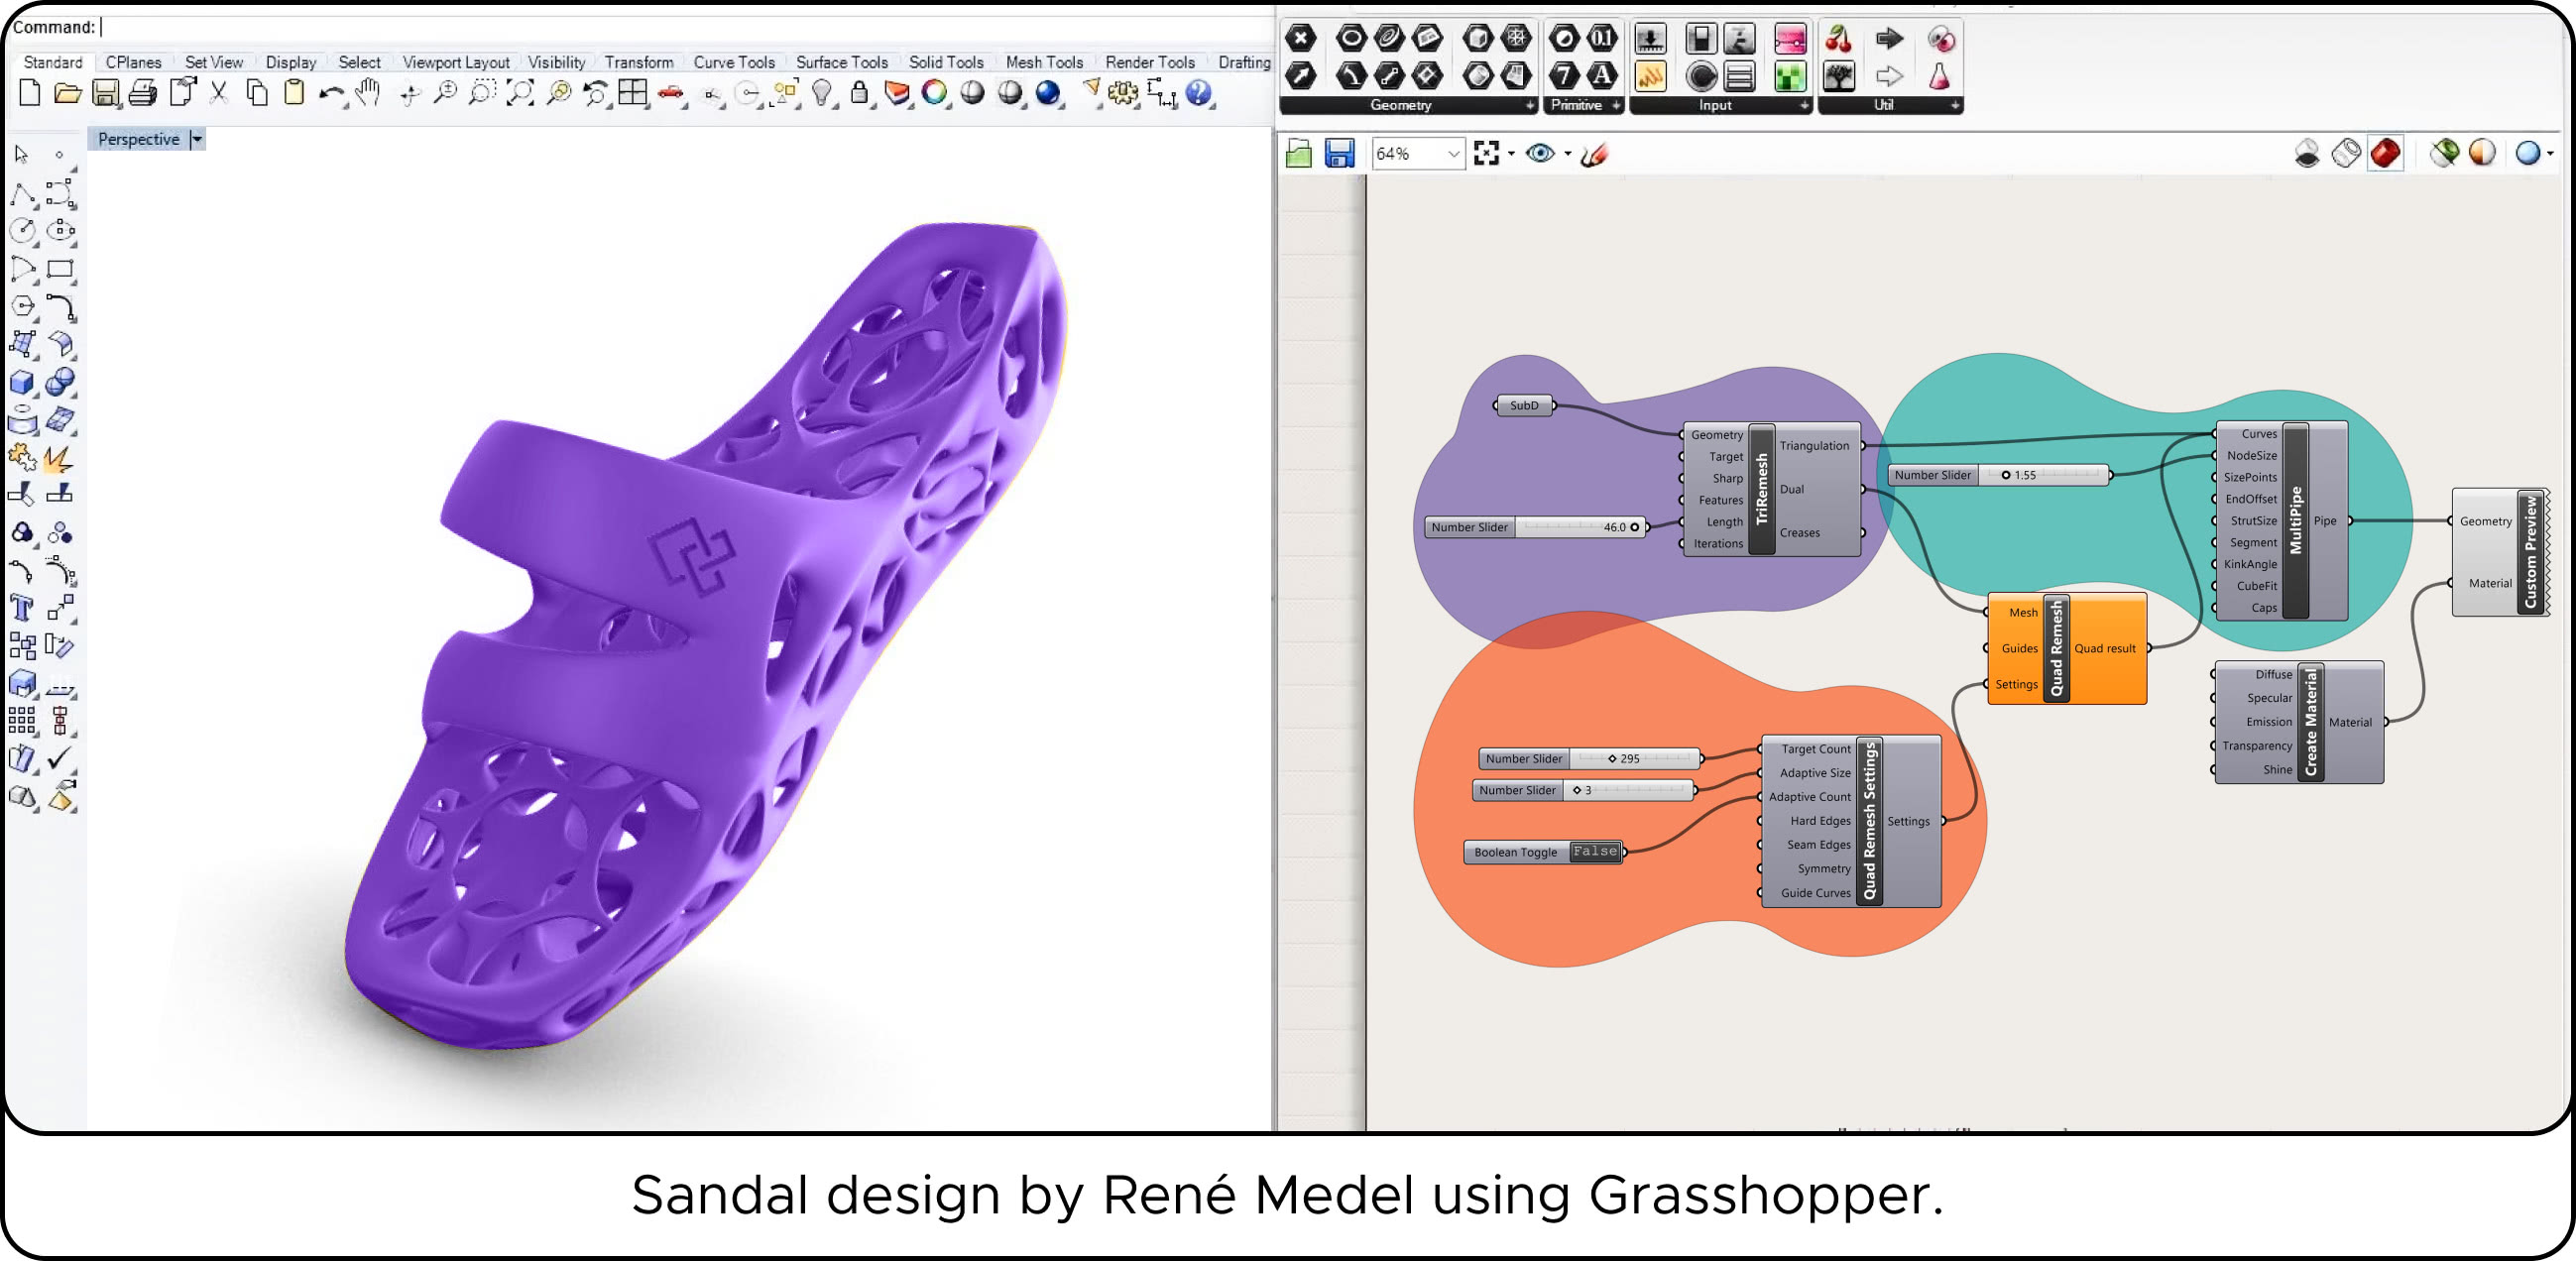The height and width of the screenshot is (1261, 2576).
Task: Toggle the Grasshopper preview eye icon
Action: pyautogui.click(x=1540, y=153)
